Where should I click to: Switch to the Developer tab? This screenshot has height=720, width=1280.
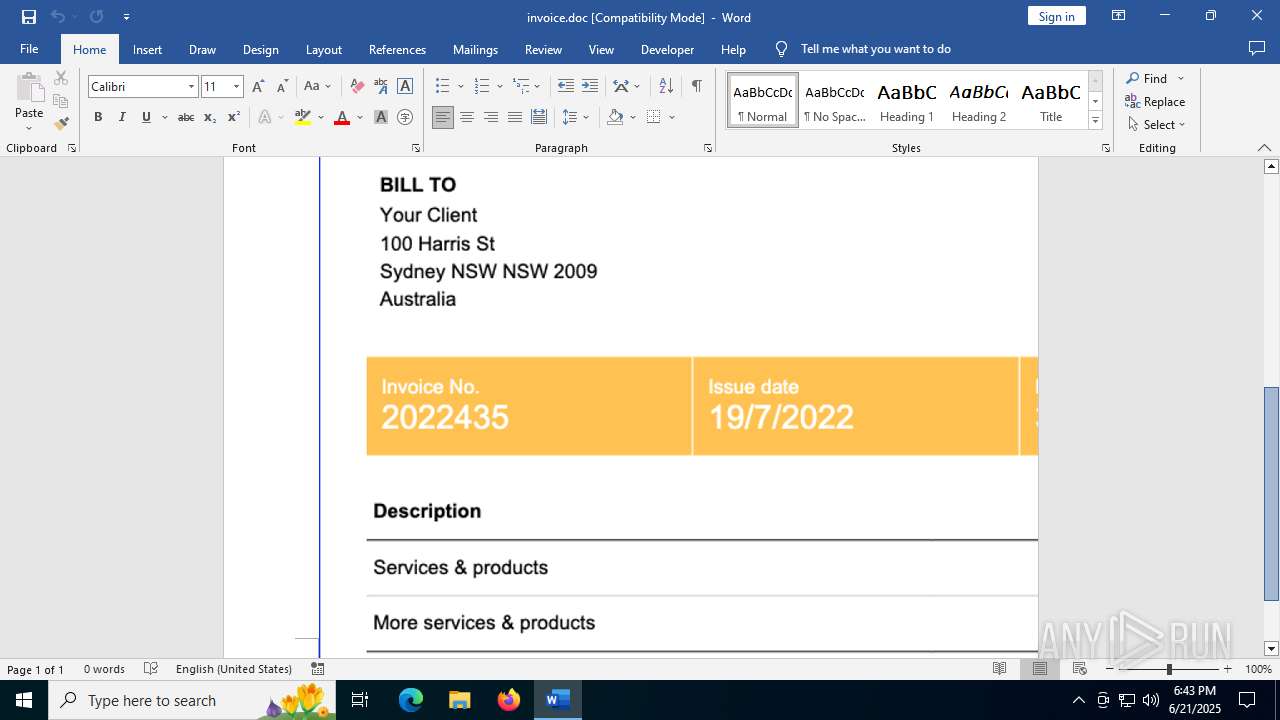(x=667, y=49)
